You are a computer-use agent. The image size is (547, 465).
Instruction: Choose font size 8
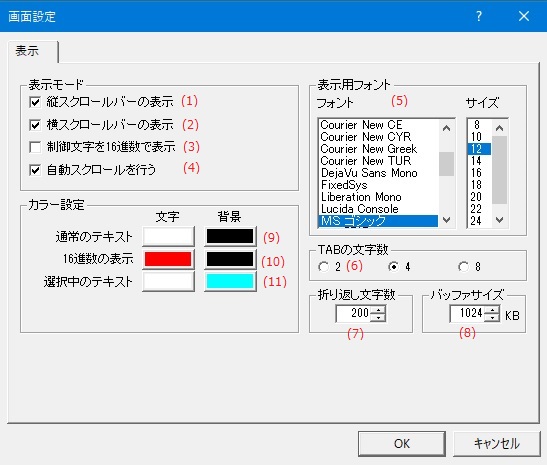click(479, 125)
